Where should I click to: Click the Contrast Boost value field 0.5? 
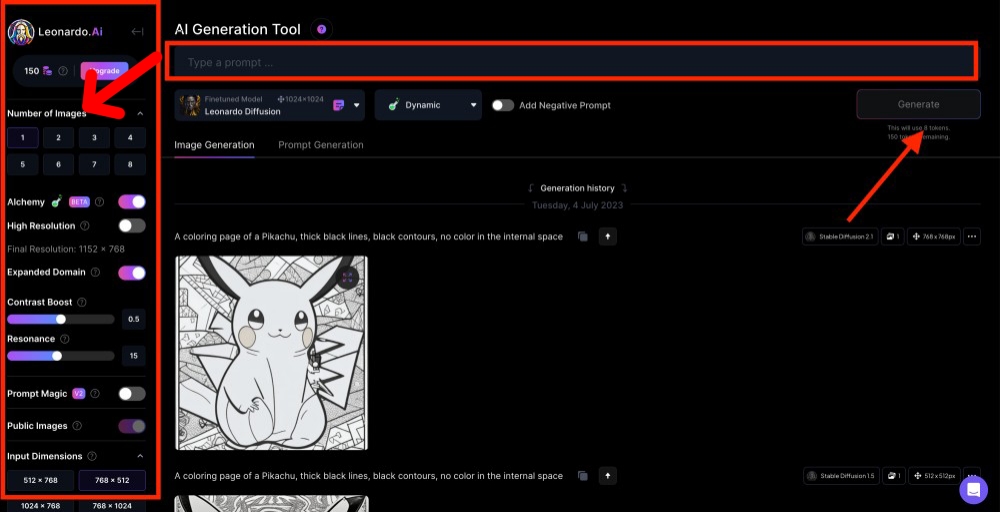[x=134, y=319]
